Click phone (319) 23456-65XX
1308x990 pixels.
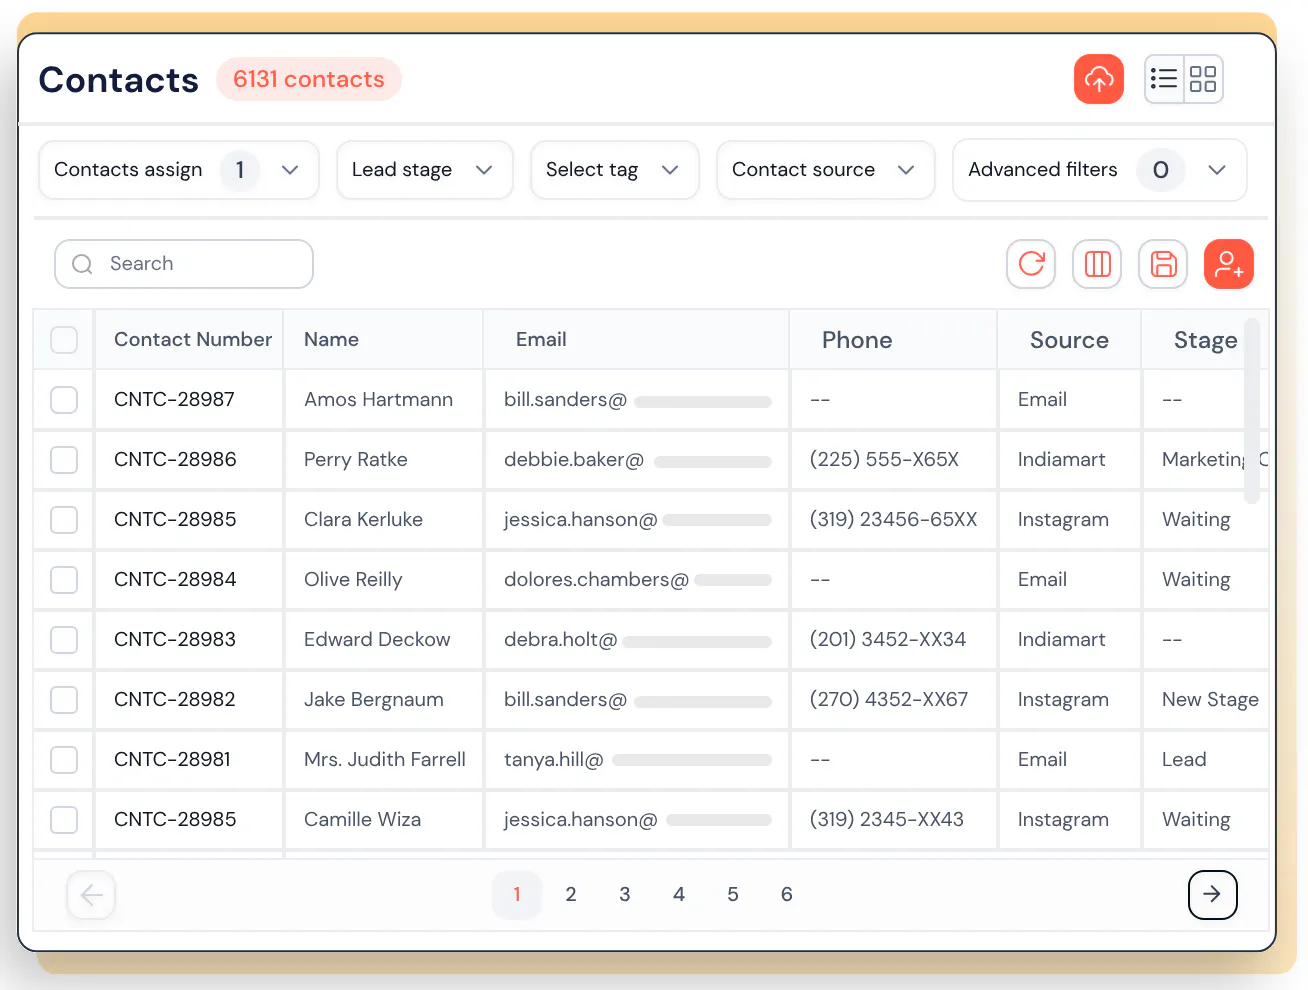pyautogui.click(x=893, y=519)
